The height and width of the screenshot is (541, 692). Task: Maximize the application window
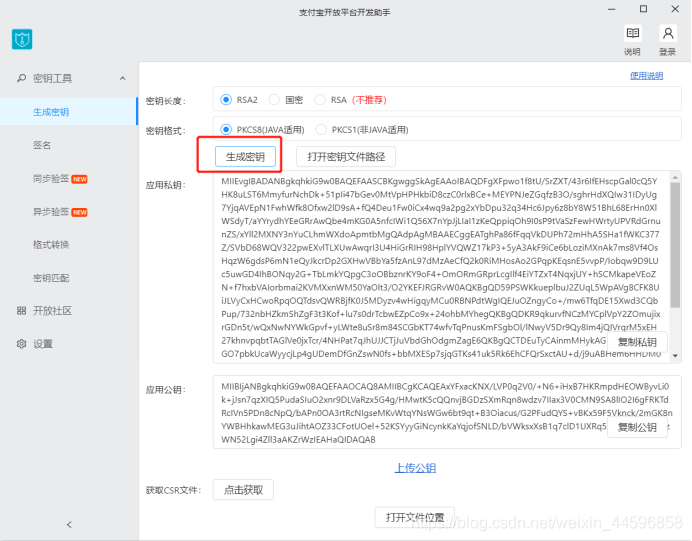tap(643, 9)
